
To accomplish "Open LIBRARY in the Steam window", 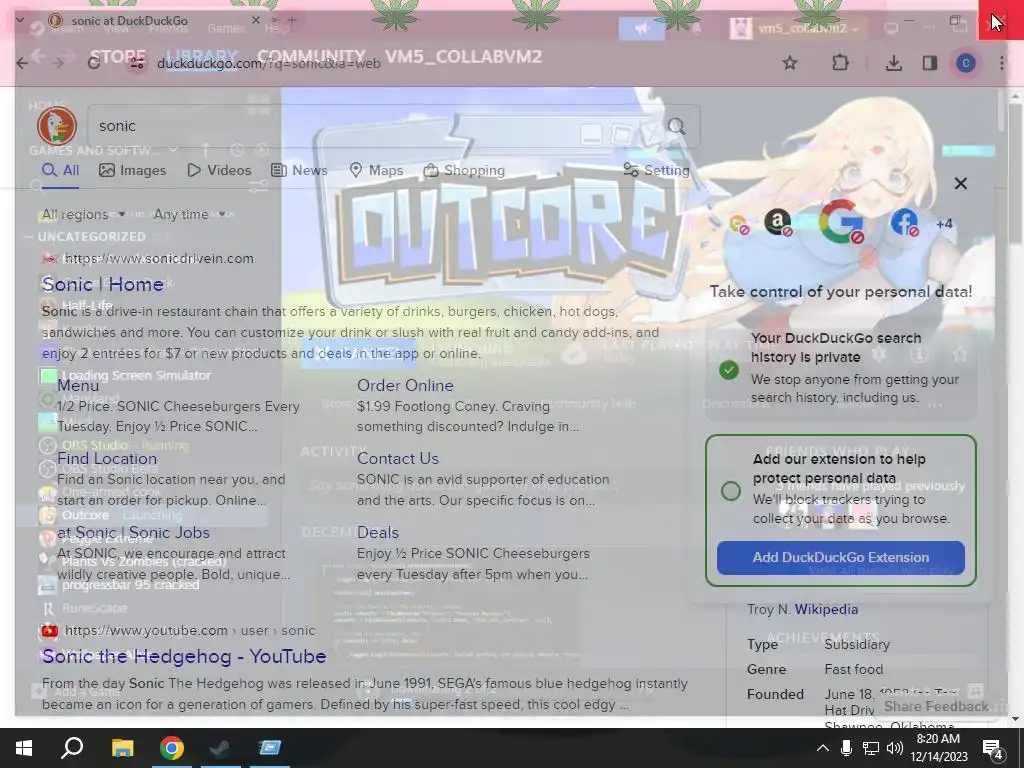I will [202, 57].
